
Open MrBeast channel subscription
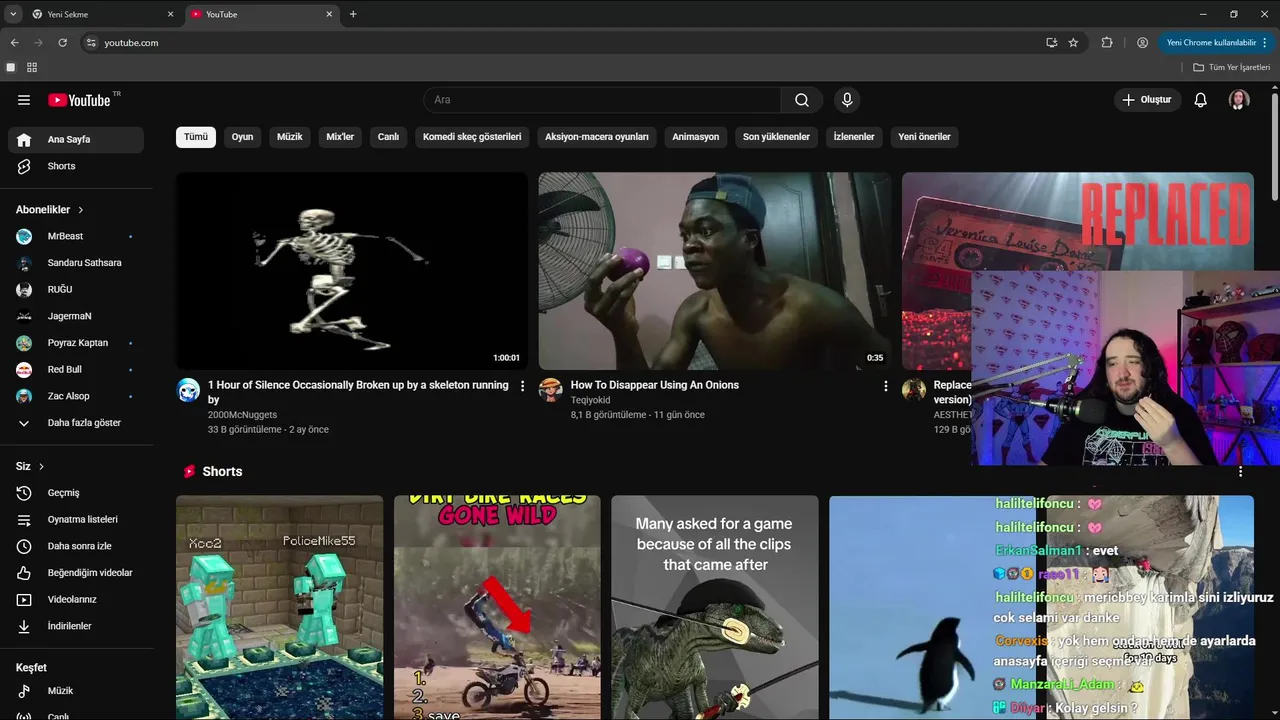click(x=76, y=236)
